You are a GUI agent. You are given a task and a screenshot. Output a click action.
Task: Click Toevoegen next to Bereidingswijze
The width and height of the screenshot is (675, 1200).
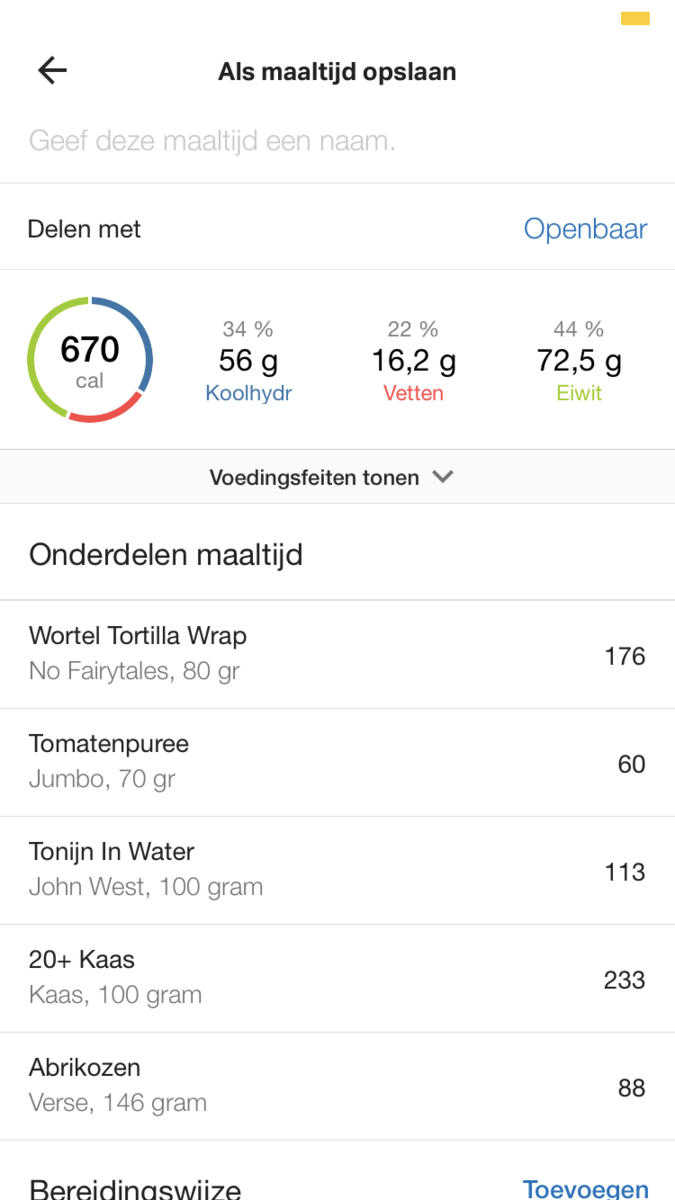tap(585, 1188)
